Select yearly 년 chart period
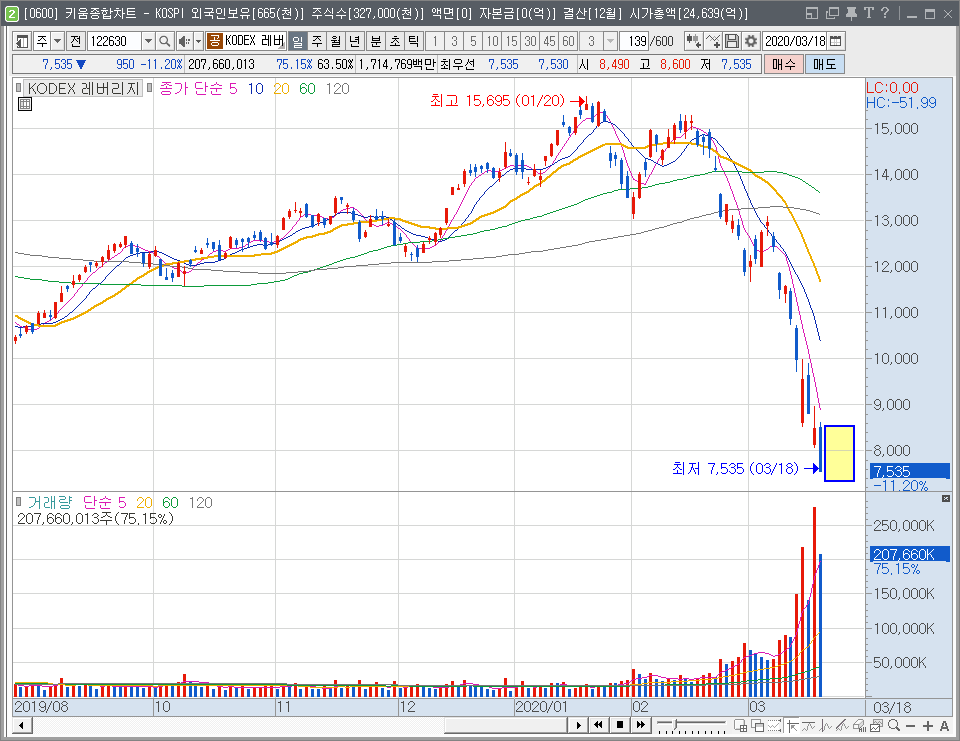Screen dimensions: 960x741 click(354, 41)
